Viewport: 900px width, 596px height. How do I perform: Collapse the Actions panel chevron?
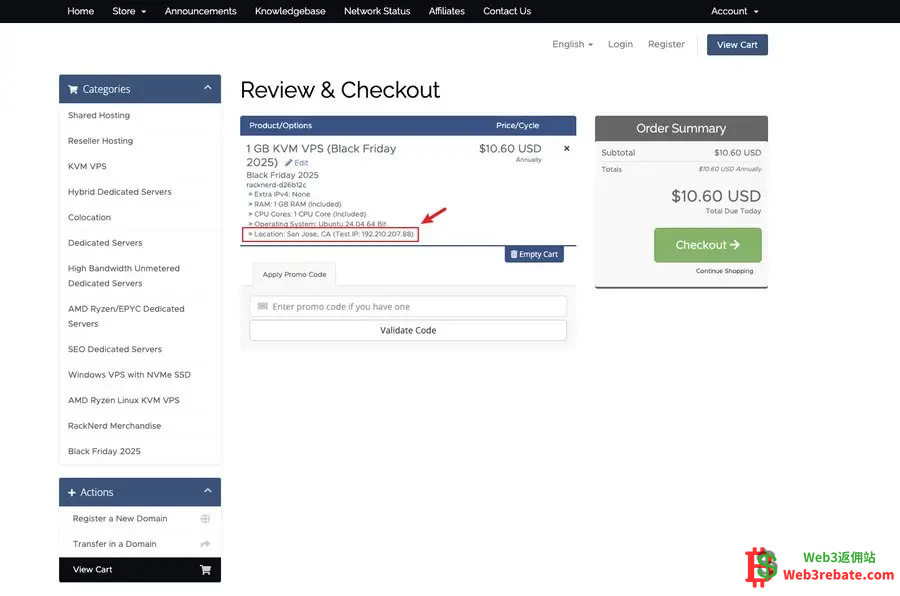[207, 491]
